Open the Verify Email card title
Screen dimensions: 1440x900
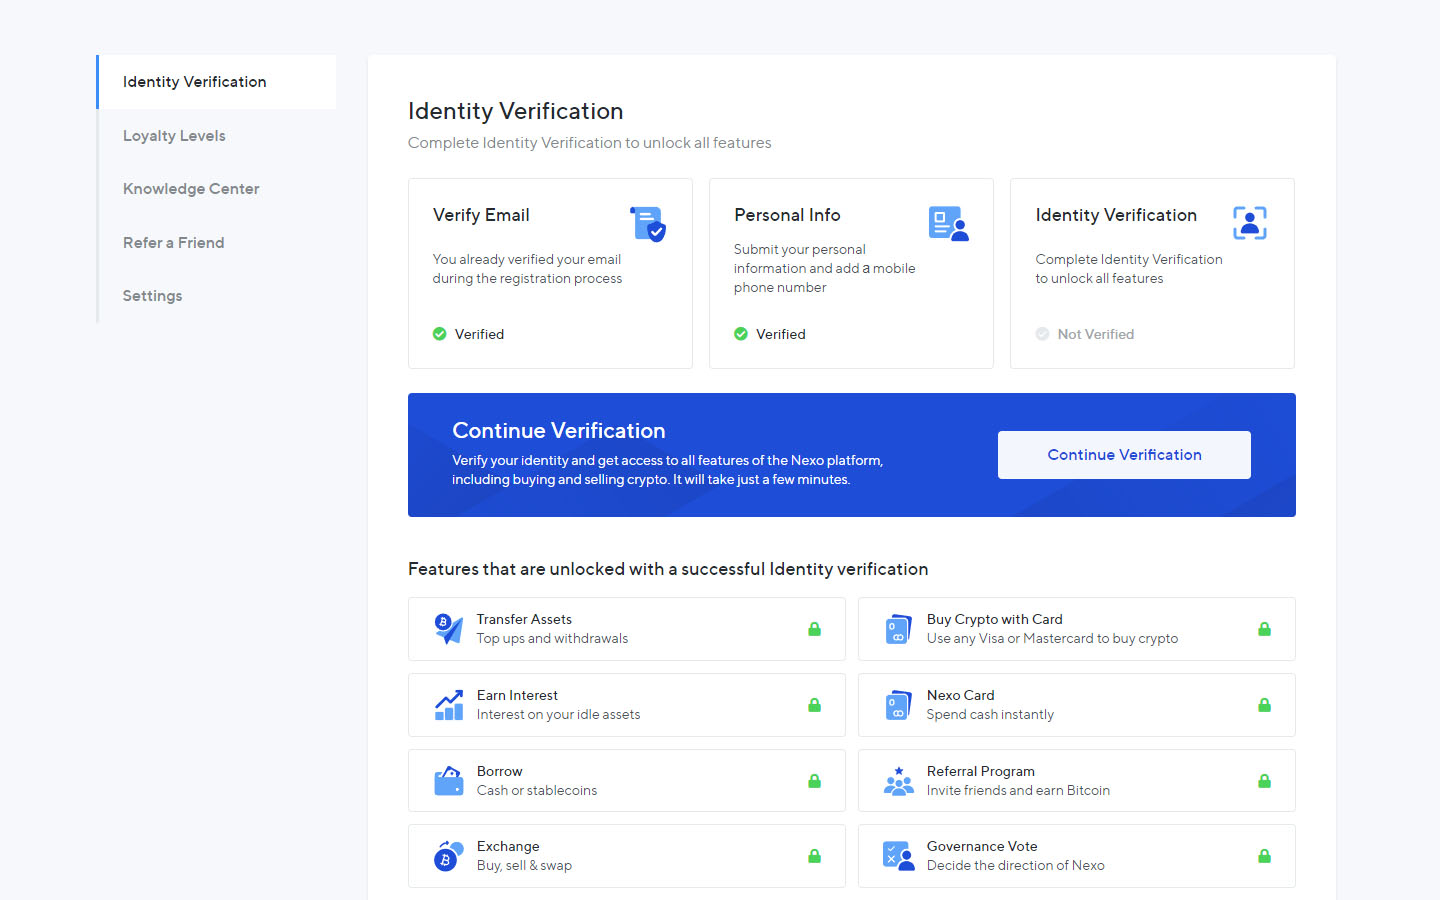[481, 215]
